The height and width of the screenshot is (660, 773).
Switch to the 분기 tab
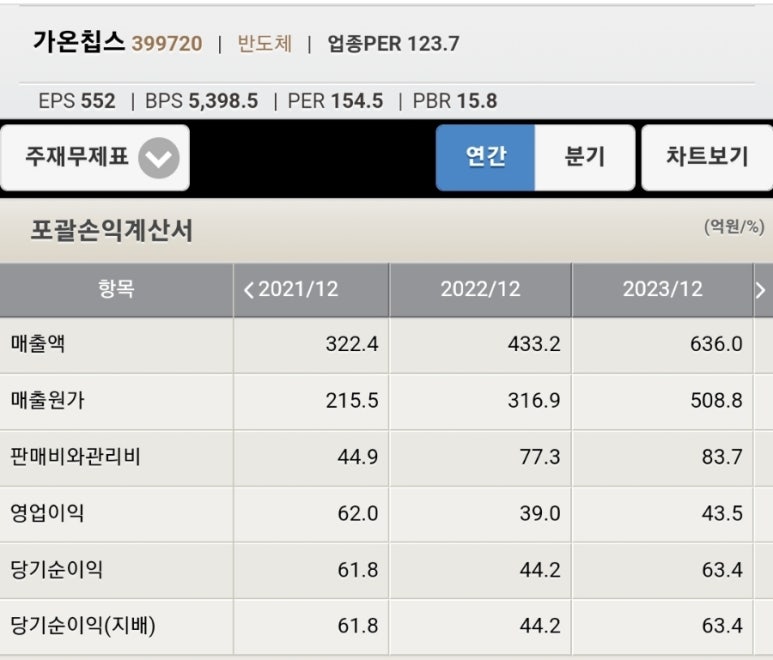pyautogui.click(x=585, y=157)
